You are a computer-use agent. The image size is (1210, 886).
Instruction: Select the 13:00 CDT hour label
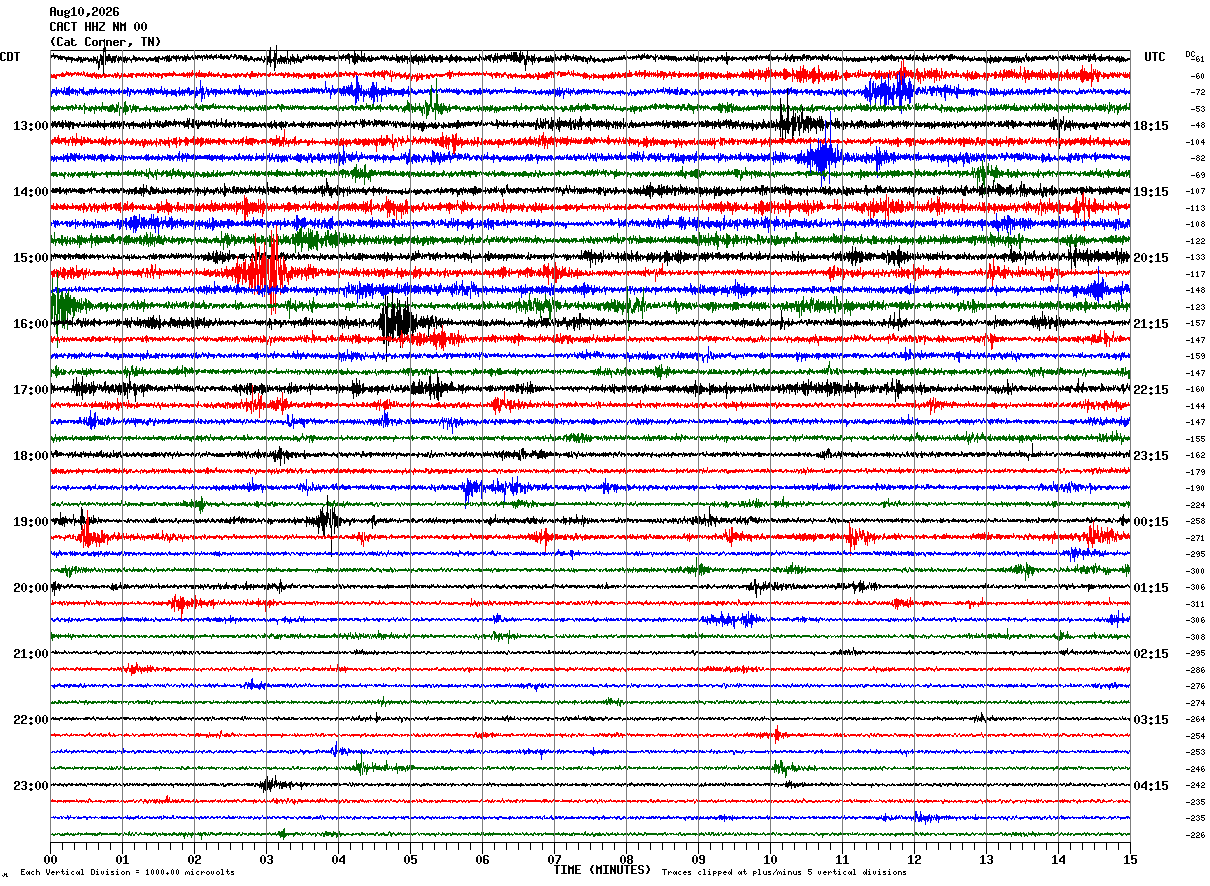31,126
